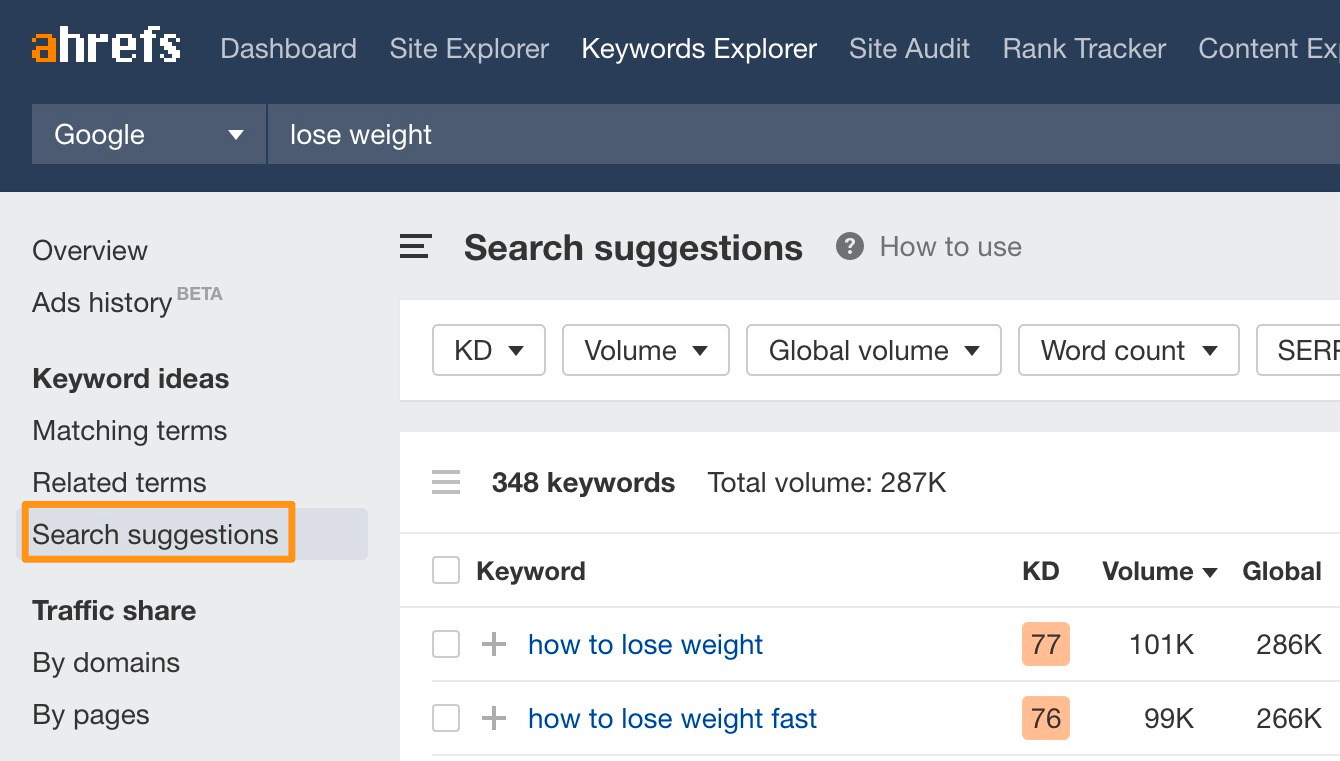Click the grey list icon beside 348 keywords

coord(446,483)
